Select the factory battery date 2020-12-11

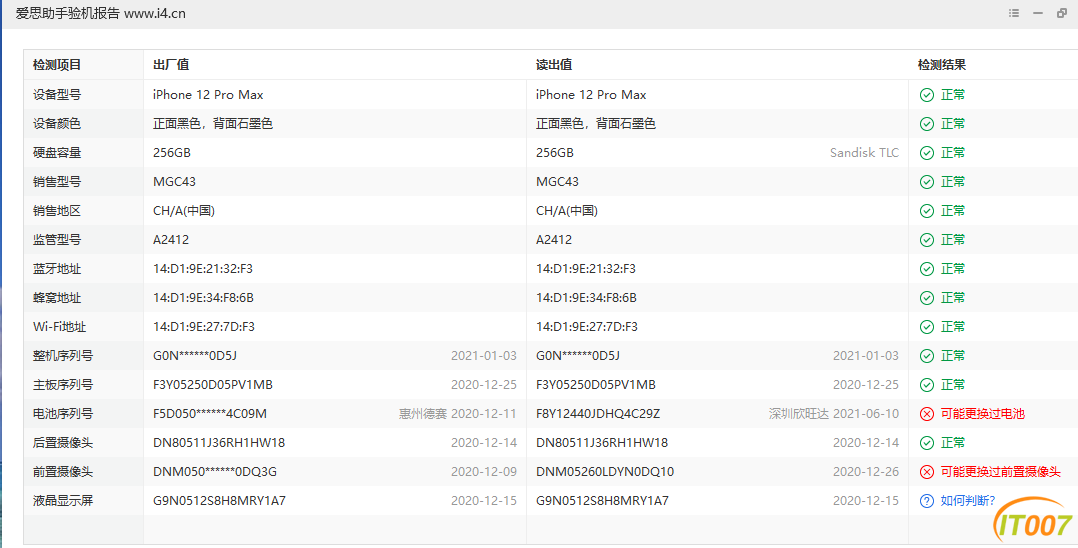tap(484, 414)
